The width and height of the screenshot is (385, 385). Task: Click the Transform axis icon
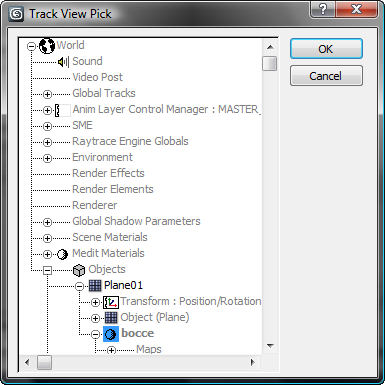[x=111, y=302]
